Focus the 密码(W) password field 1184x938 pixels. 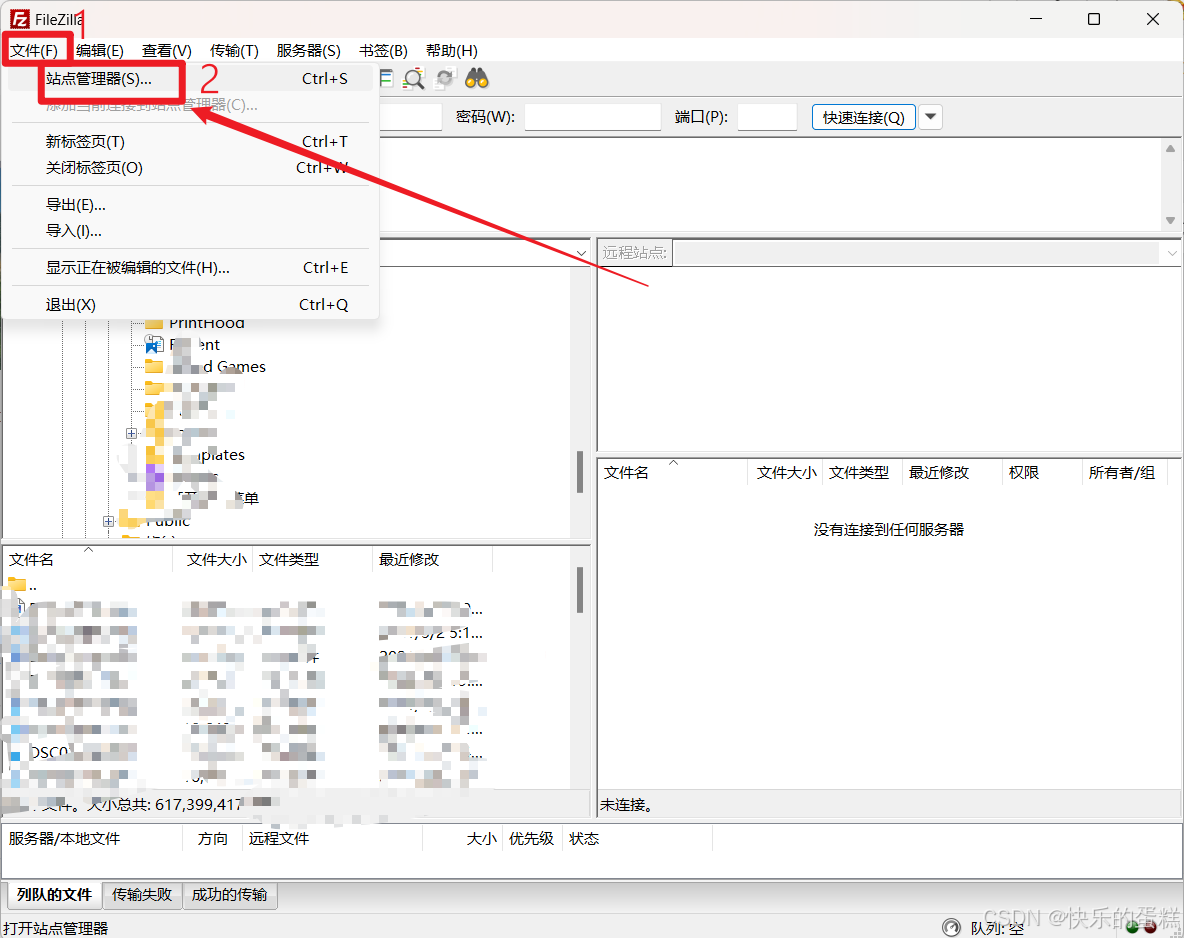coord(593,117)
